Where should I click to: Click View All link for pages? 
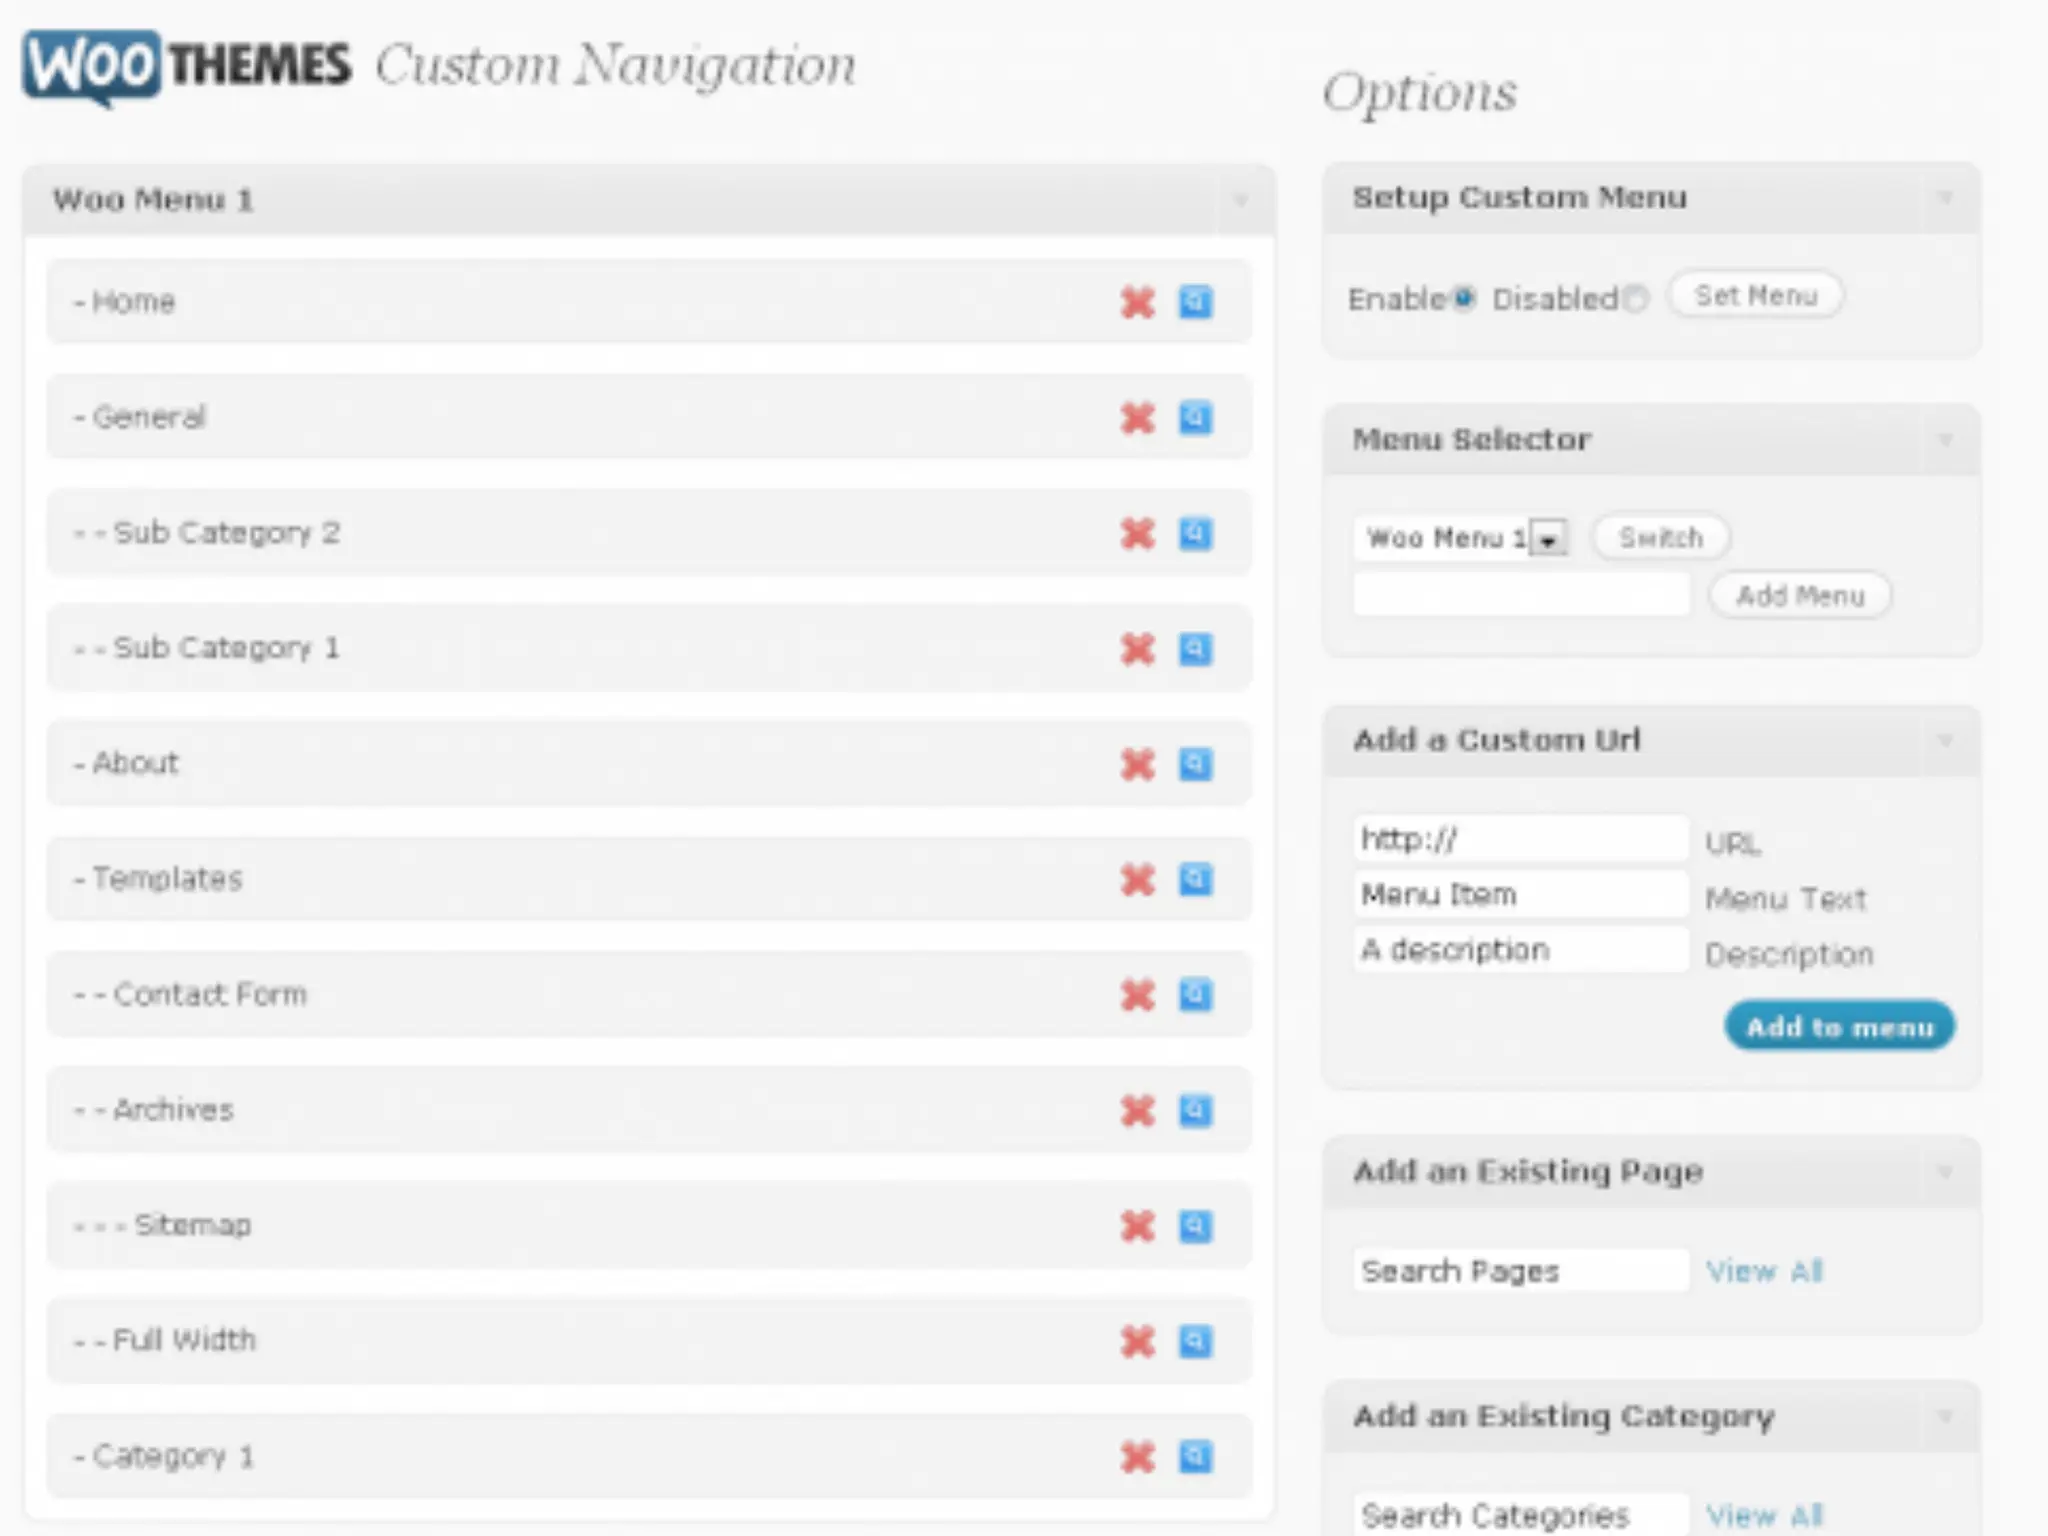pos(1764,1271)
